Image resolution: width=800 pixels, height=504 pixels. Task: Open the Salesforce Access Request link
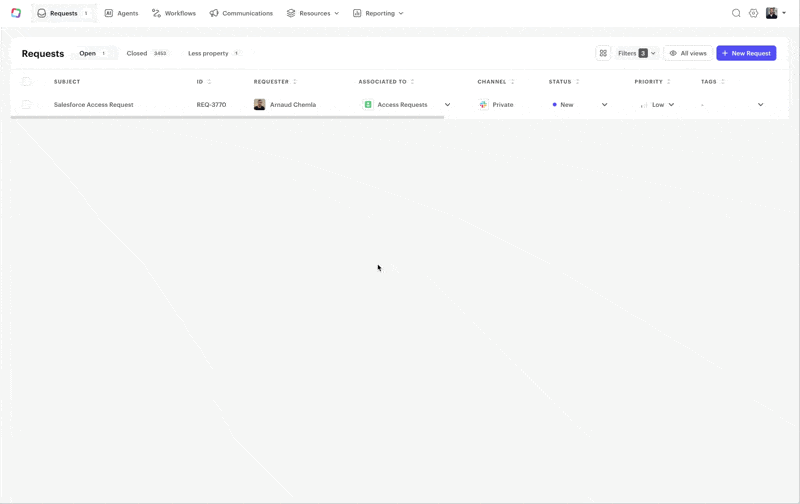[x=94, y=105]
